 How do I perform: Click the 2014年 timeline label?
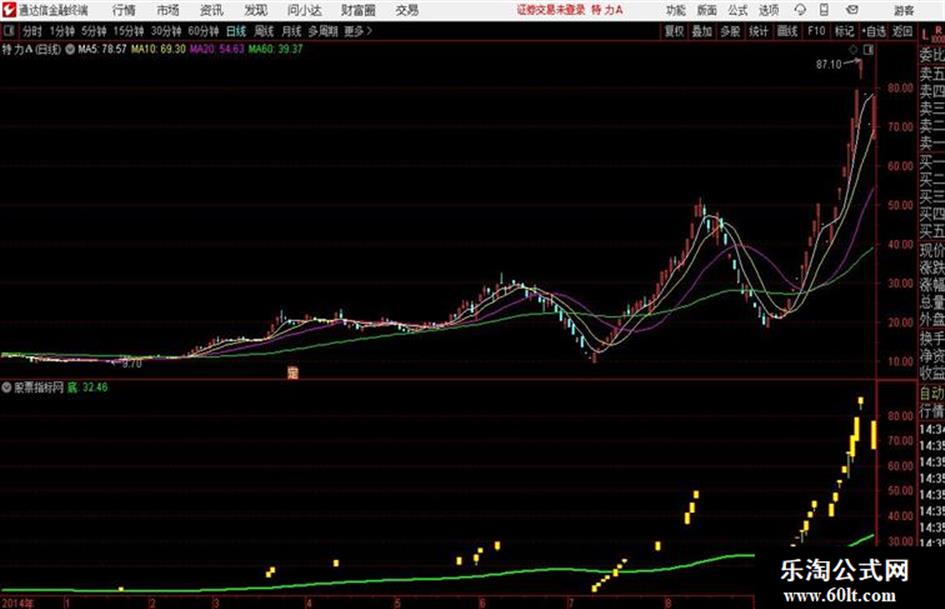(17, 603)
